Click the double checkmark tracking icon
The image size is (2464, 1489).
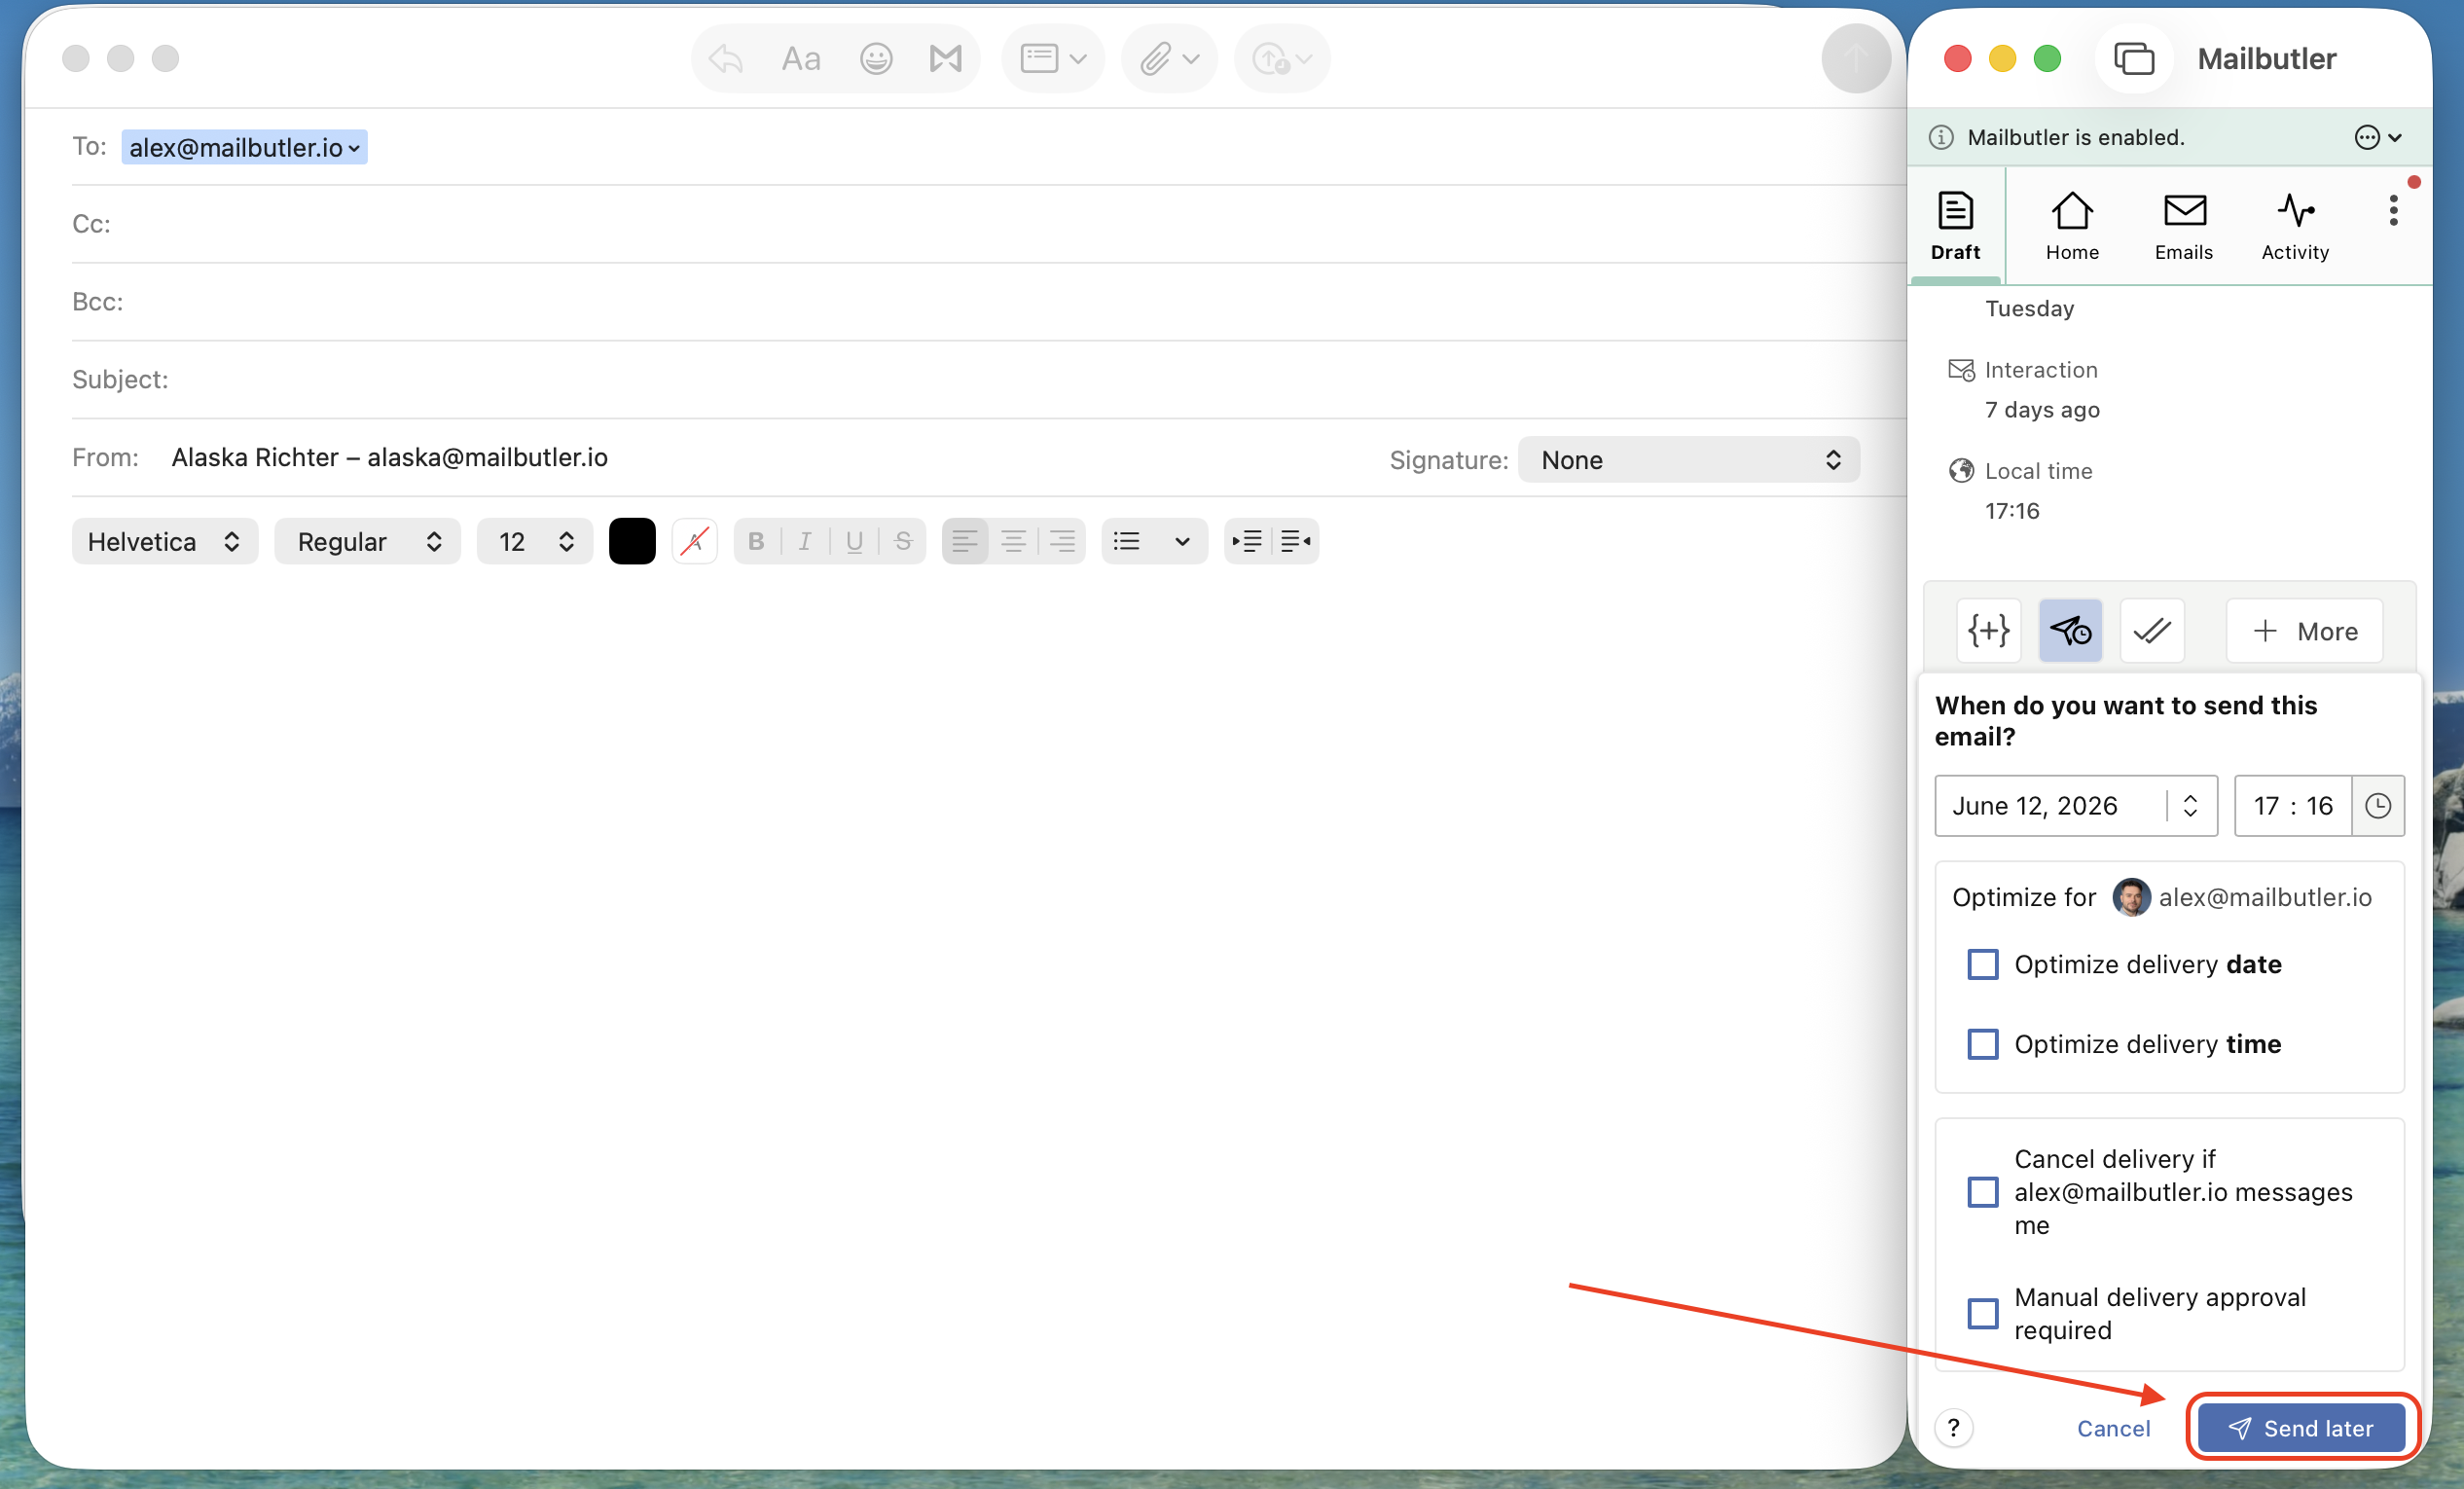[2152, 631]
